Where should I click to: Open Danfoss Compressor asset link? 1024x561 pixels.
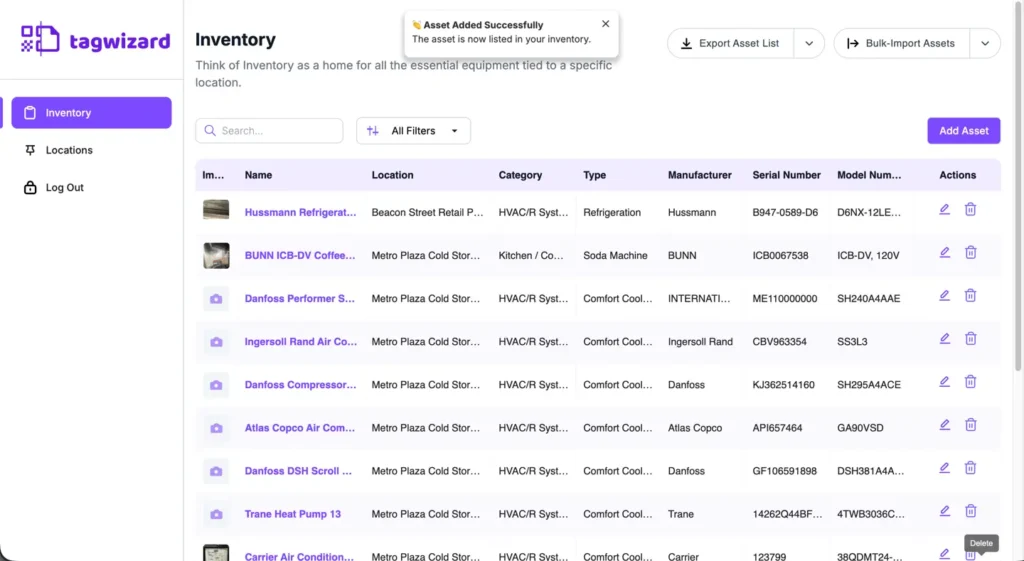click(x=300, y=385)
